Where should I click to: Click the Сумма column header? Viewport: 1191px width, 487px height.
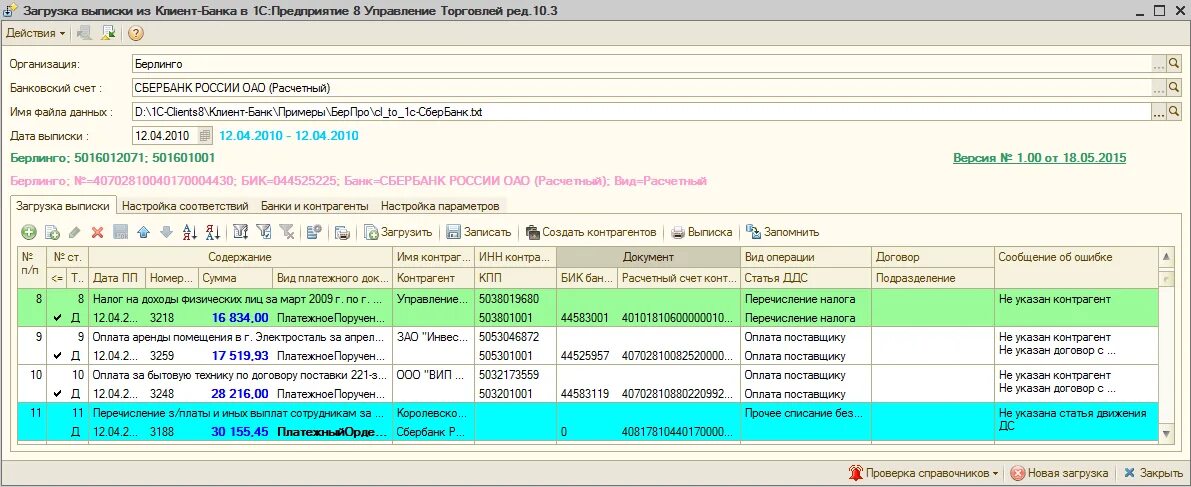click(x=235, y=277)
